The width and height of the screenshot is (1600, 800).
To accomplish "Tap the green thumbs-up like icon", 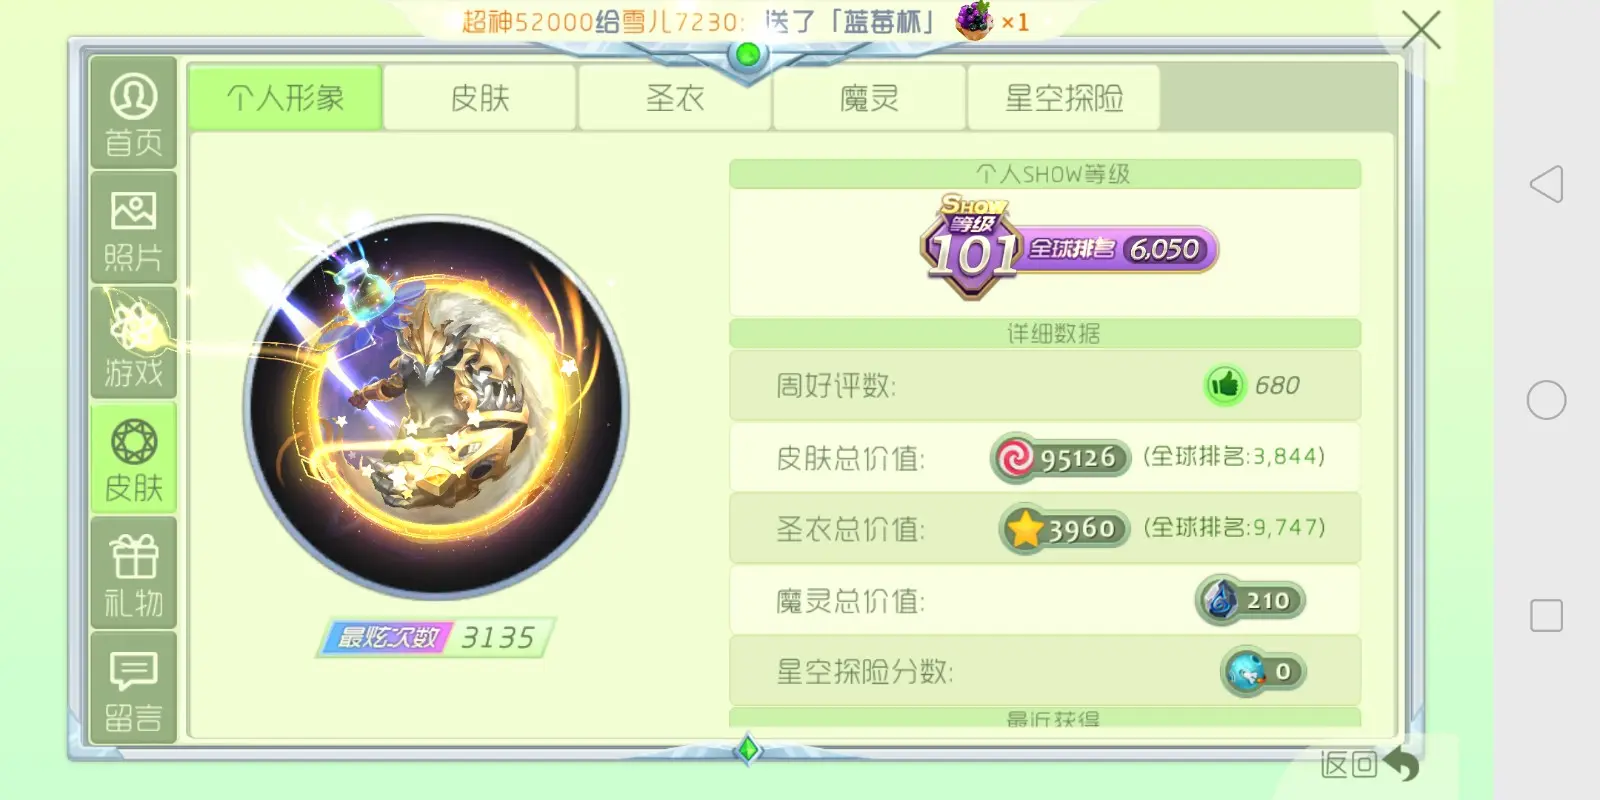I will pos(1224,385).
